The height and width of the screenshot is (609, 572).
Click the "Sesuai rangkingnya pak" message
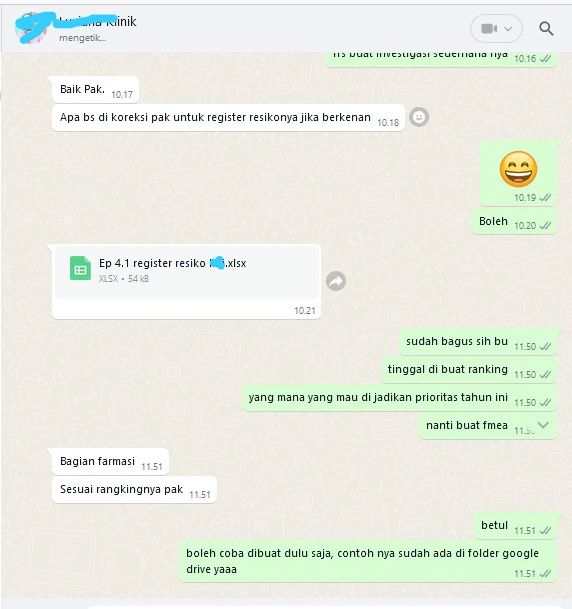point(134,490)
